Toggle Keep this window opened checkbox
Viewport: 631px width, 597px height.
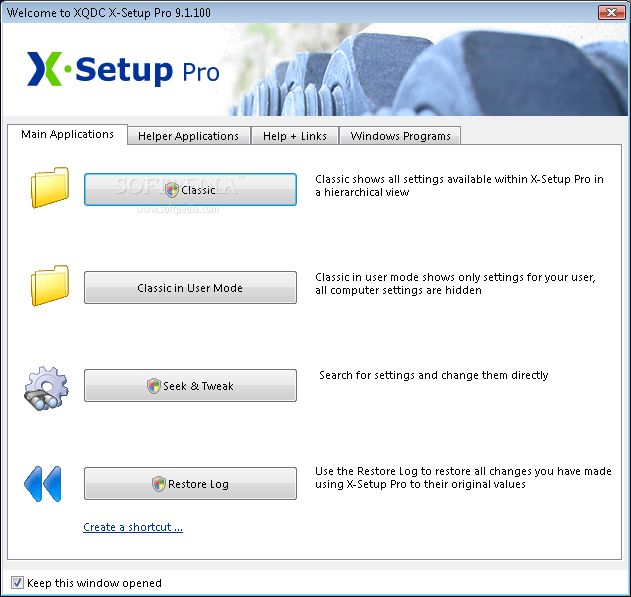(x=17, y=583)
